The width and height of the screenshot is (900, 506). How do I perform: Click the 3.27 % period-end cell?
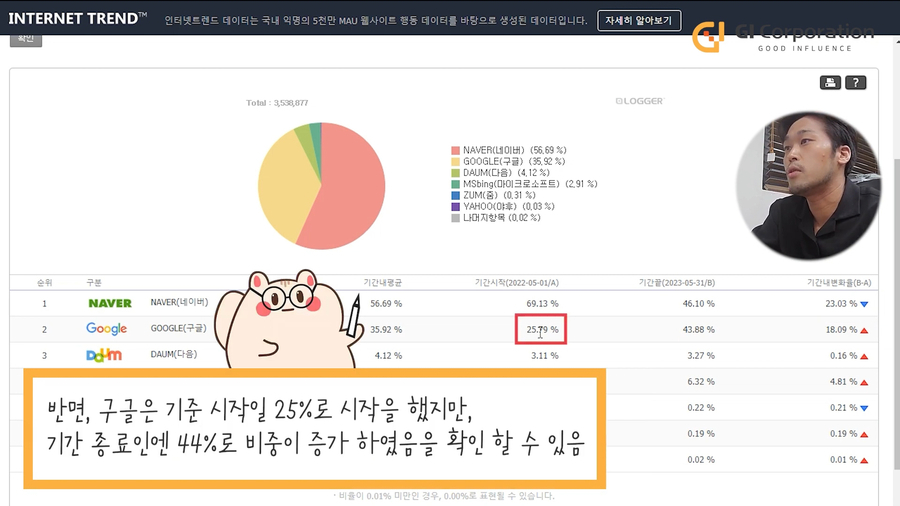(x=701, y=356)
